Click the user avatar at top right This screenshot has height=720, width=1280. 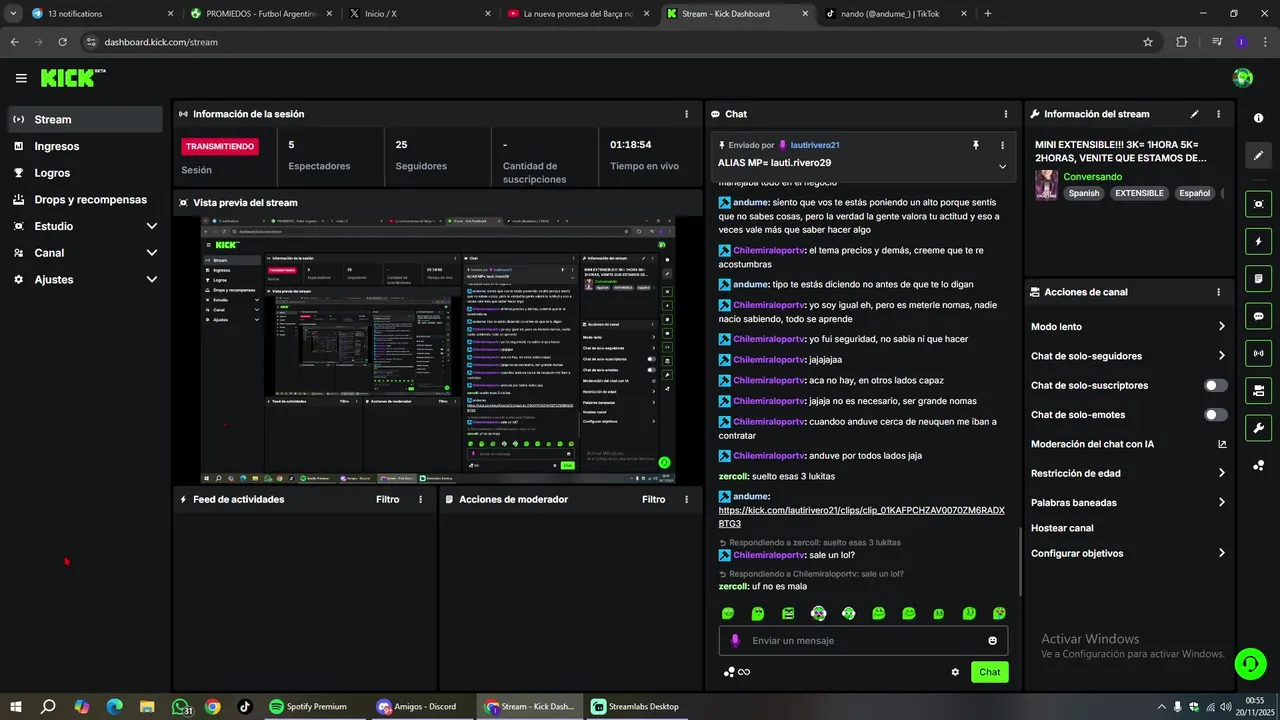tap(1243, 78)
